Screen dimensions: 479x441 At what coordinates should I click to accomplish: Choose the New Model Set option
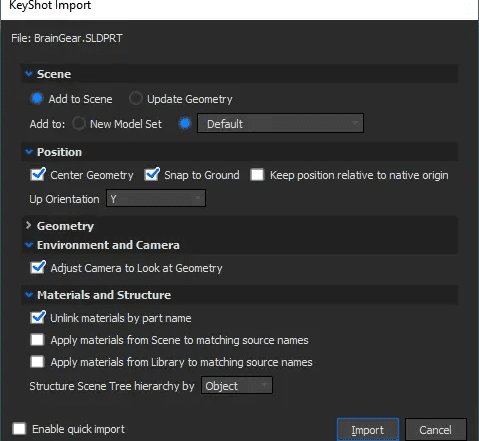(x=79, y=124)
